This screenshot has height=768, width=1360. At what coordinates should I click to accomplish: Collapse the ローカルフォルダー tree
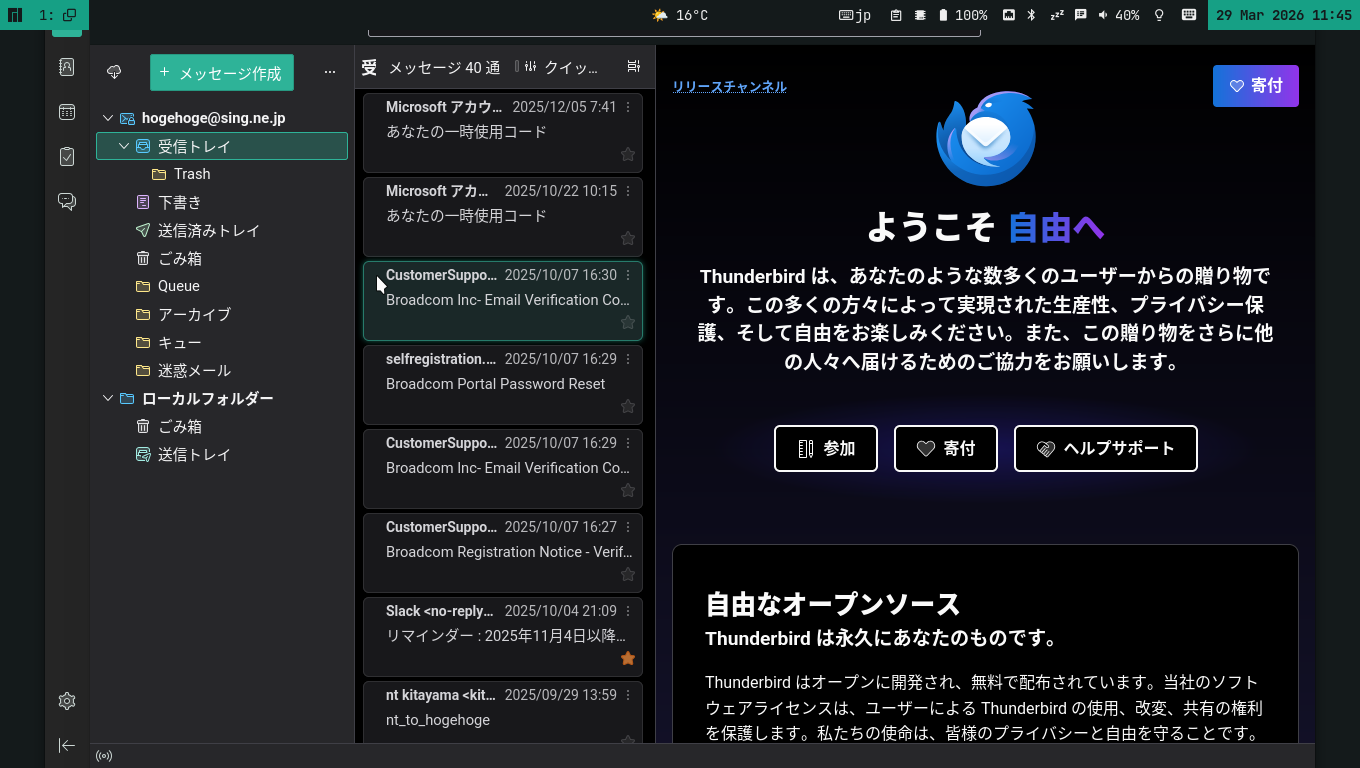coord(108,398)
